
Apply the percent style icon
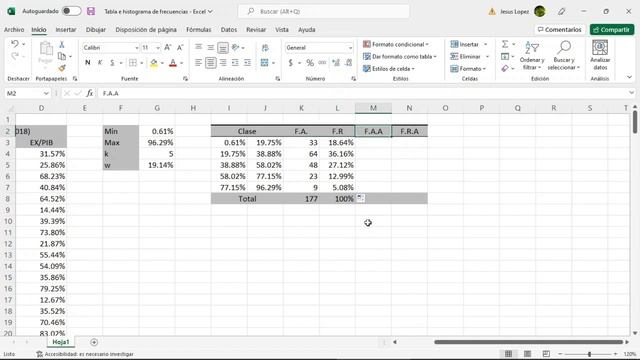310,63
